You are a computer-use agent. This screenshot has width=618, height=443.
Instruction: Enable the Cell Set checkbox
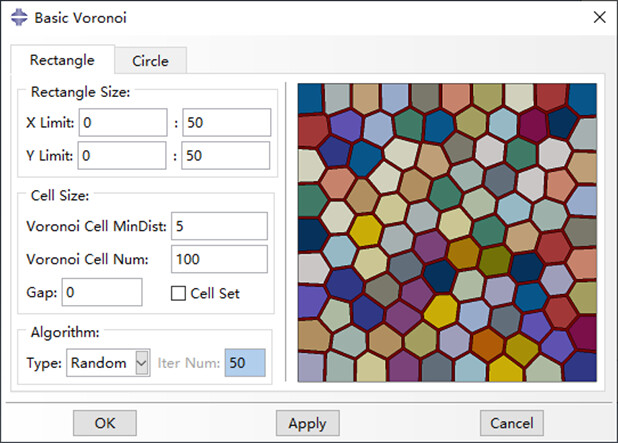click(x=179, y=294)
